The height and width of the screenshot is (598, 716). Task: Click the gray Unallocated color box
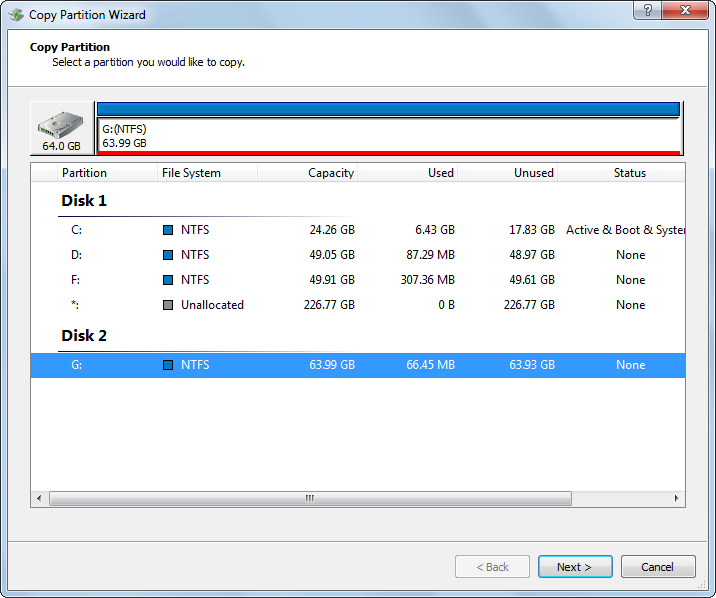[168, 305]
